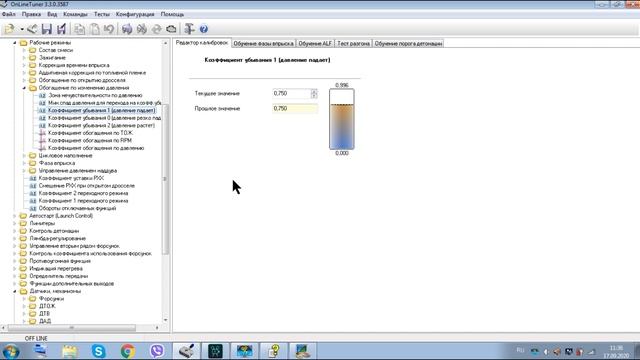
Task: Select Коэффициент убывания 2 (давление растет)
Action: coord(101,125)
